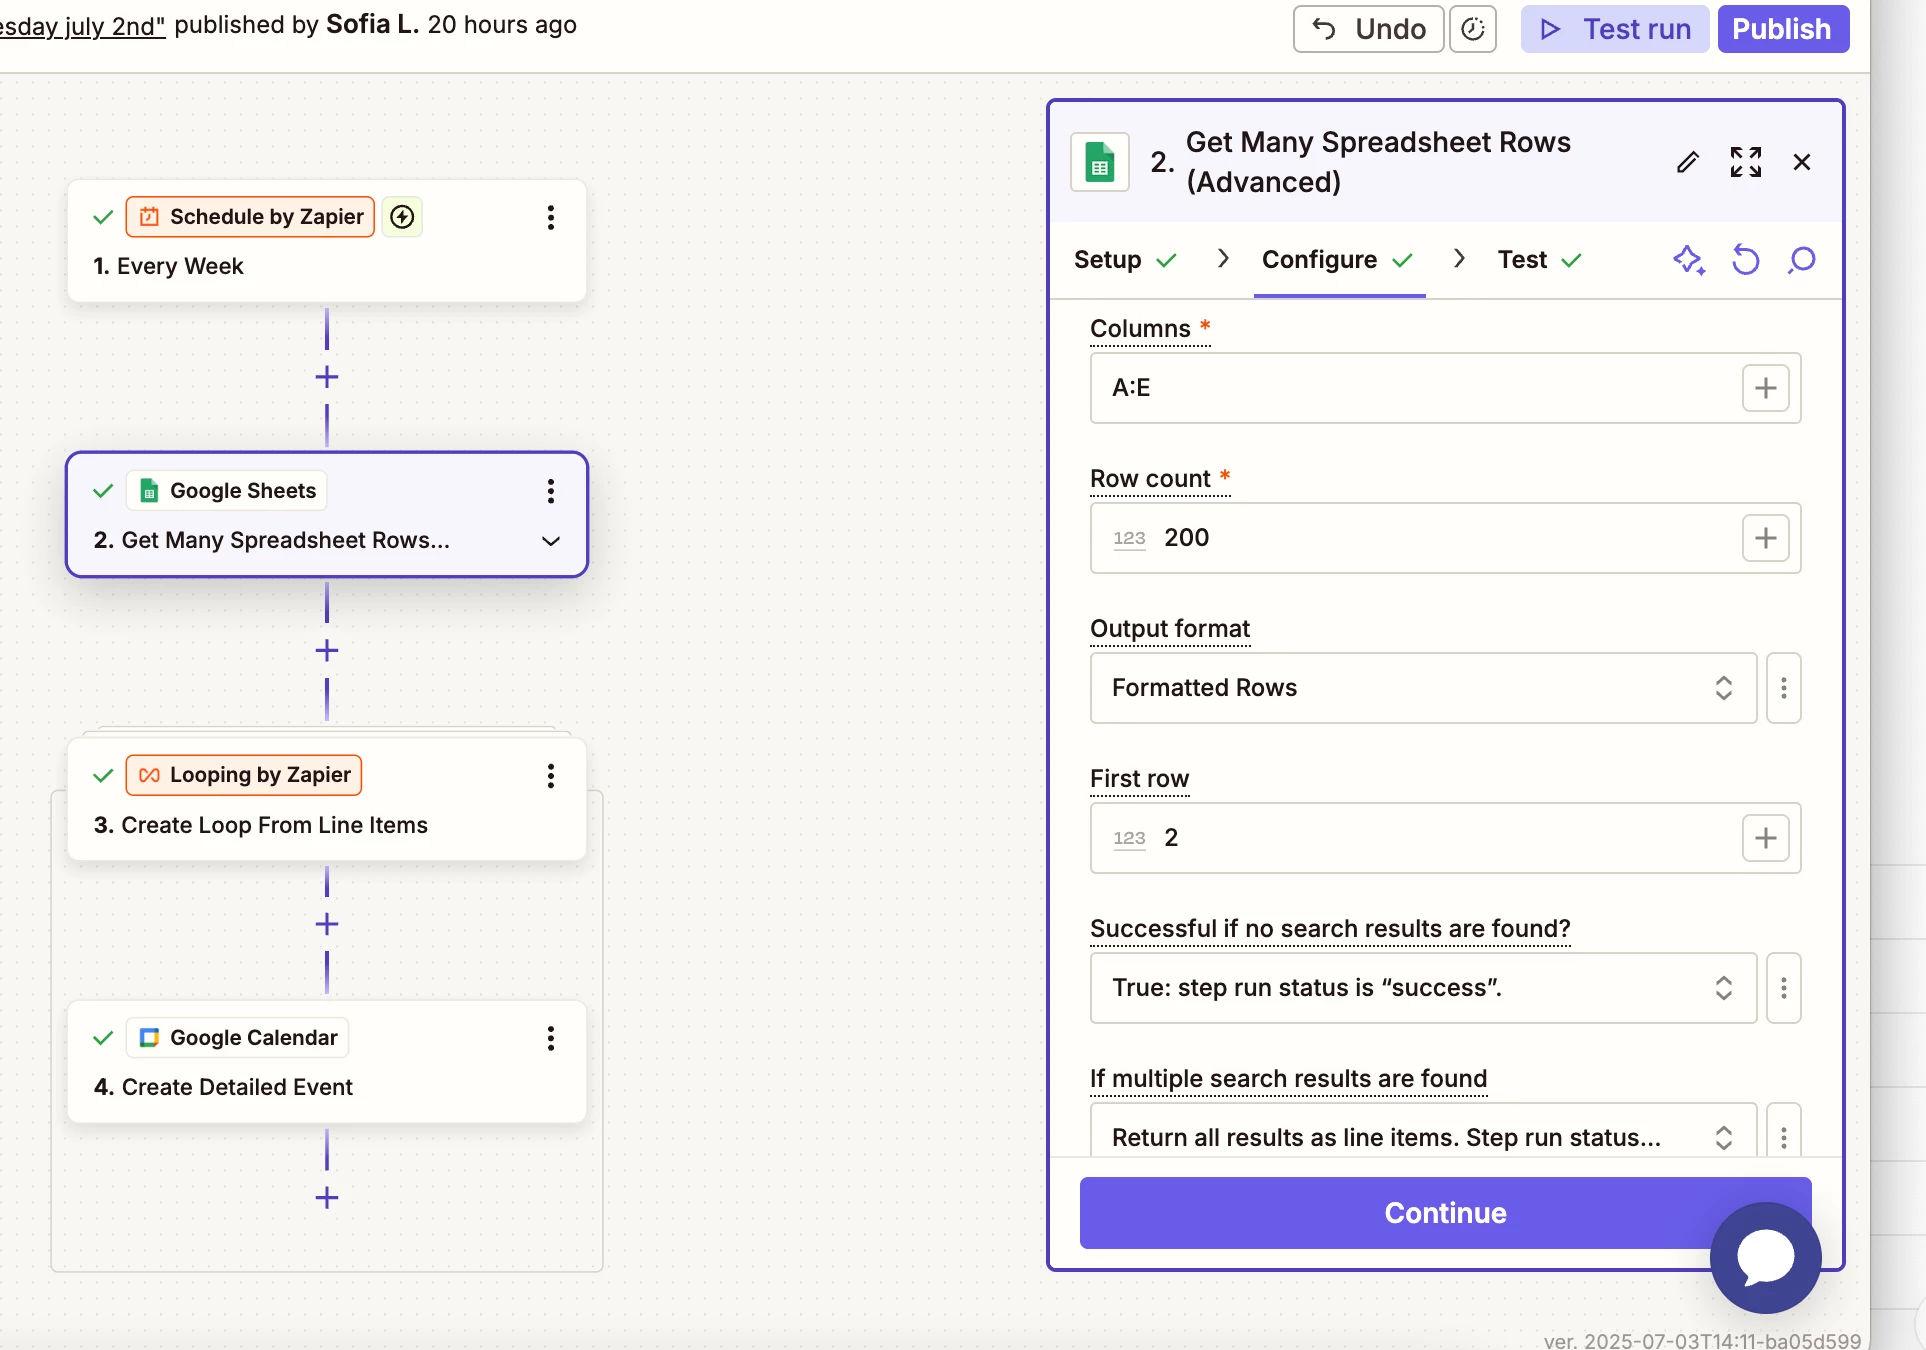Insert data into Columns with plus button
This screenshot has height=1350, width=1926.
pyautogui.click(x=1766, y=388)
